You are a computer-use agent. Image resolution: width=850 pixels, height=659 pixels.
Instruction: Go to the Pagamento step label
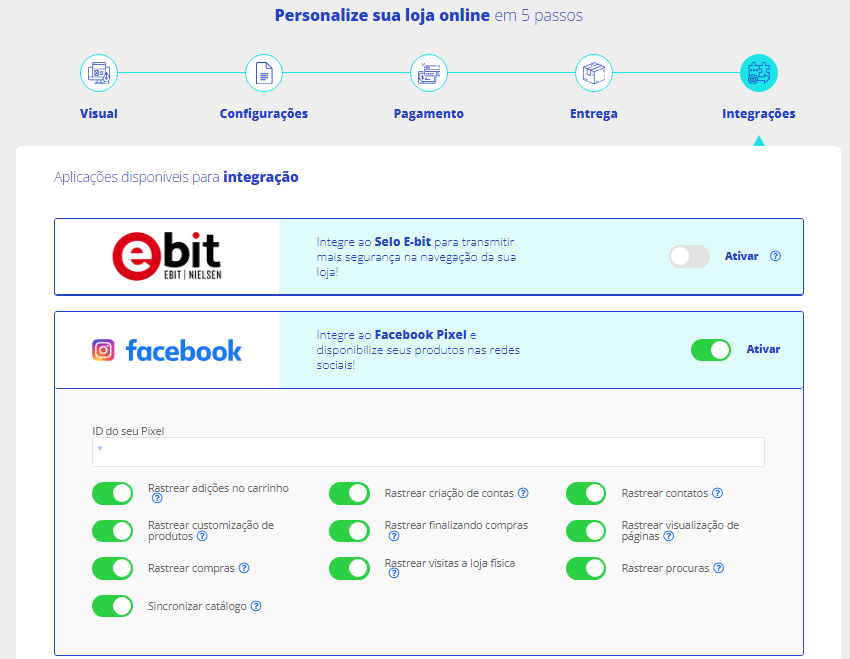tap(429, 114)
